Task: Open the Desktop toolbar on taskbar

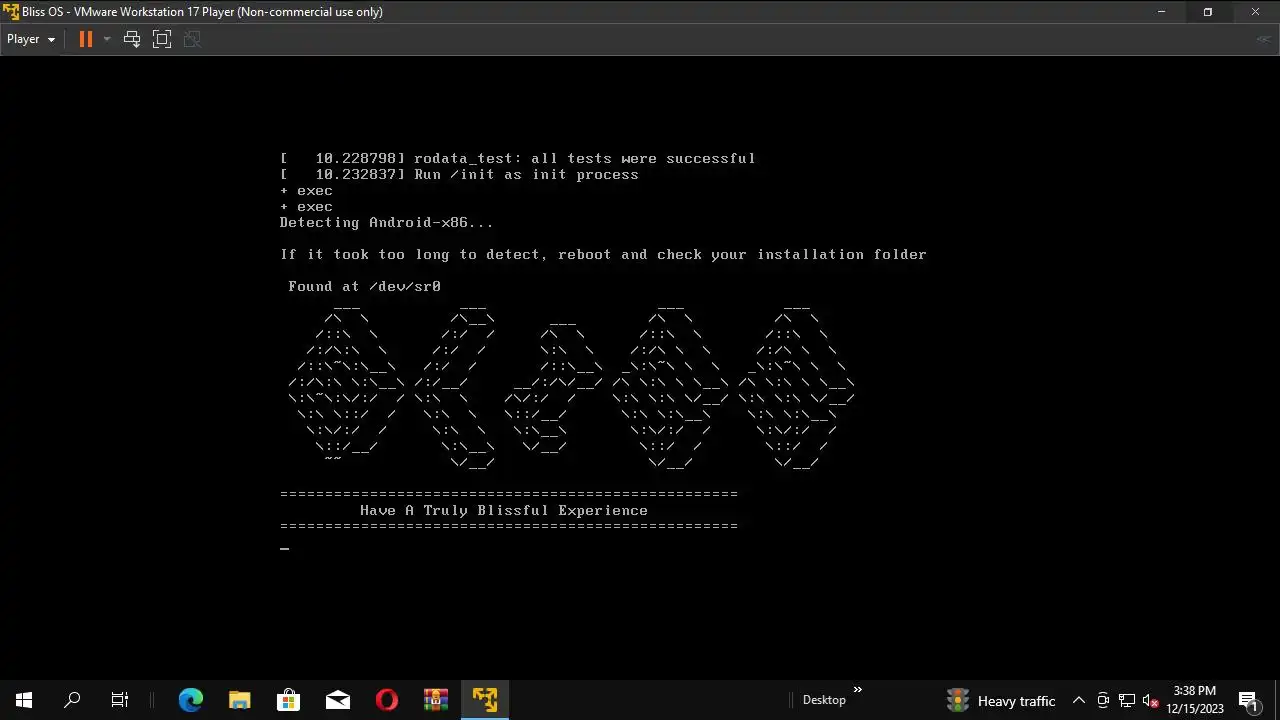Action: 824,700
